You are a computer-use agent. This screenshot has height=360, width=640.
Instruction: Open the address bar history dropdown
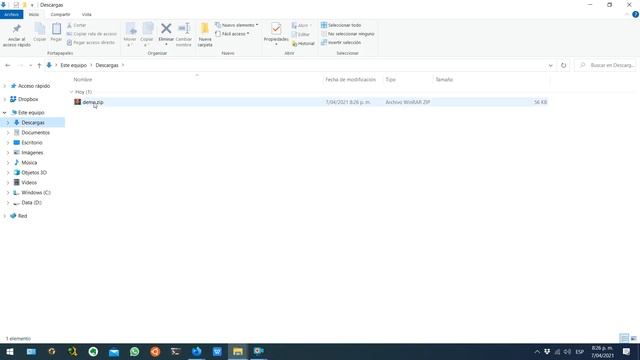click(x=550, y=65)
